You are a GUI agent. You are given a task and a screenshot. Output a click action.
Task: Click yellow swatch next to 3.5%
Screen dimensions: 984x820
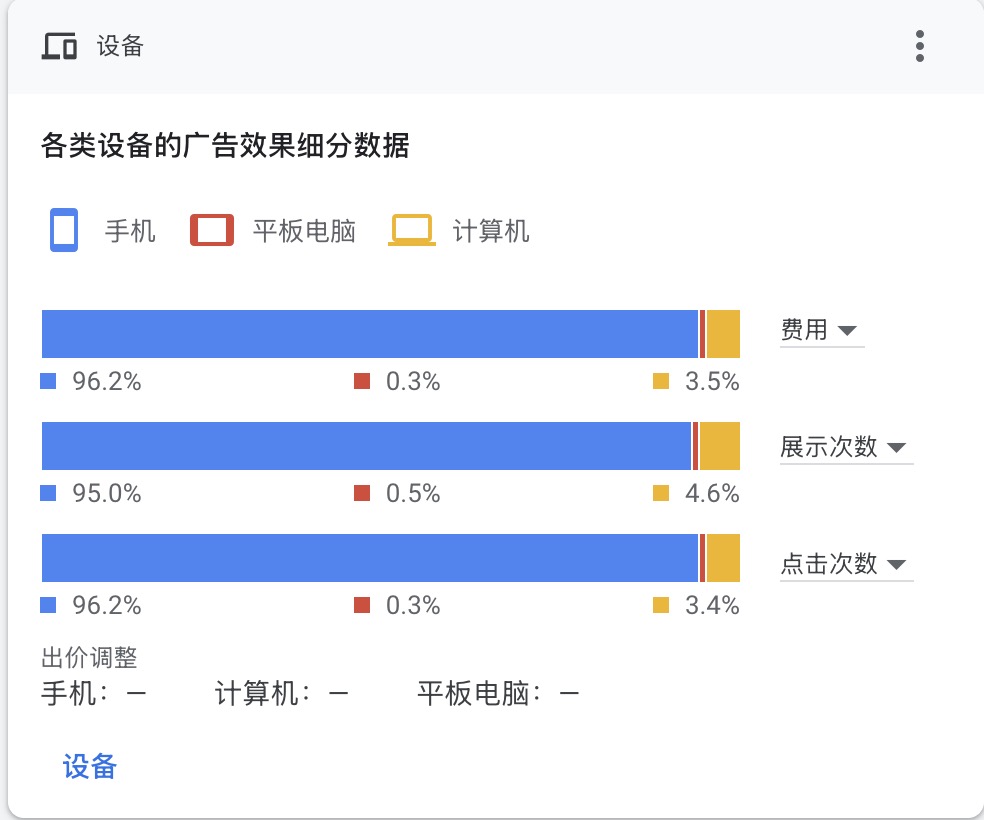[661, 381]
